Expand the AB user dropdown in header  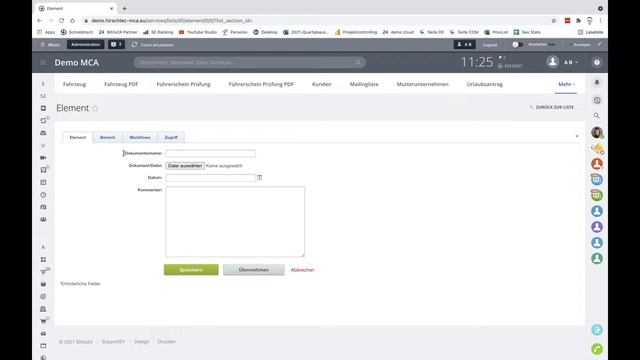point(571,62)
